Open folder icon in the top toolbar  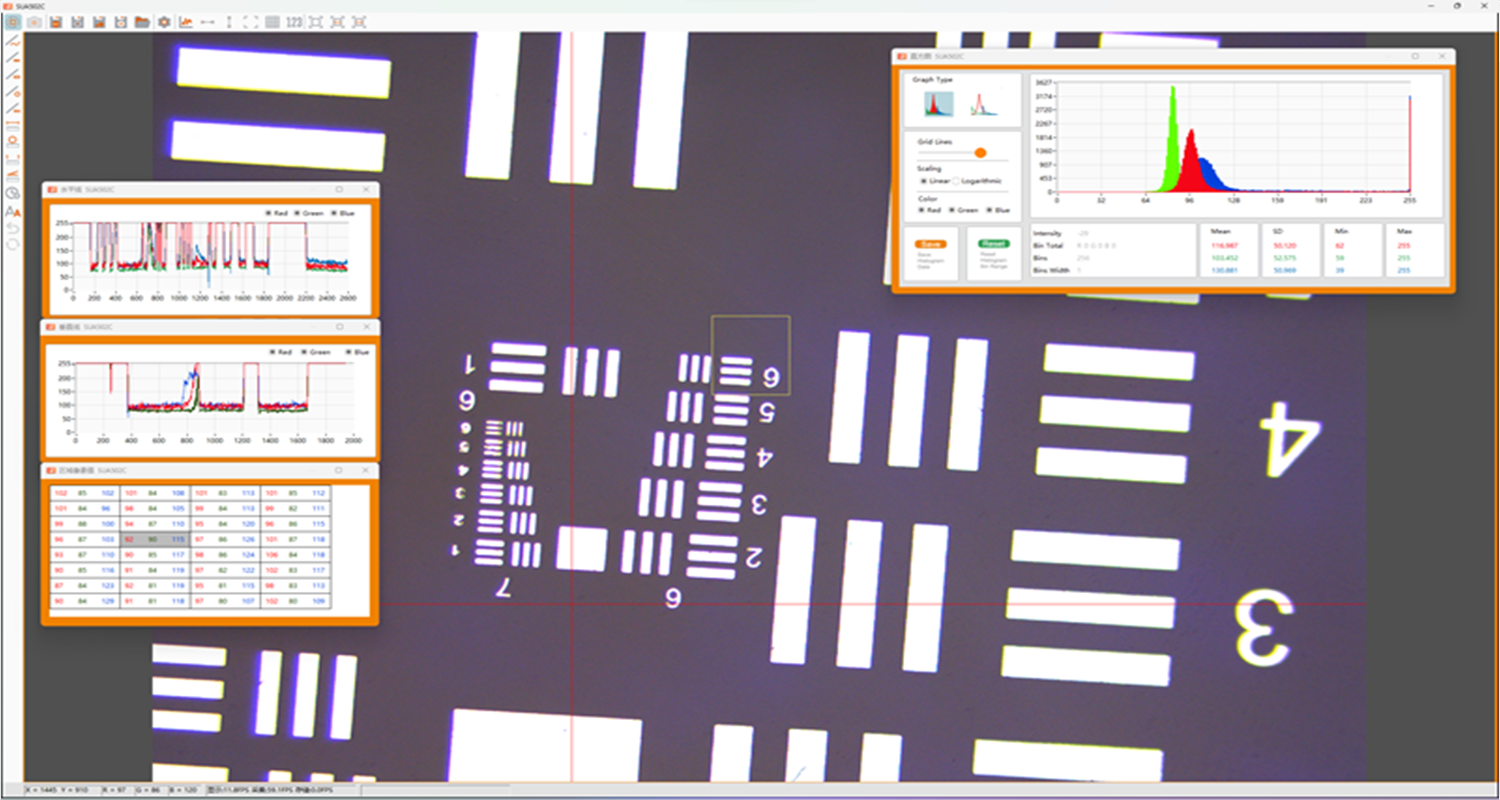point(143,22)
